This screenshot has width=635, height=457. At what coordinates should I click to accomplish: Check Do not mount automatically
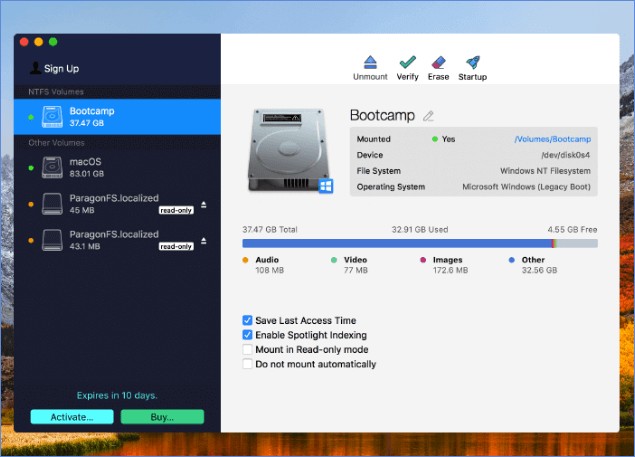[247, 364]
